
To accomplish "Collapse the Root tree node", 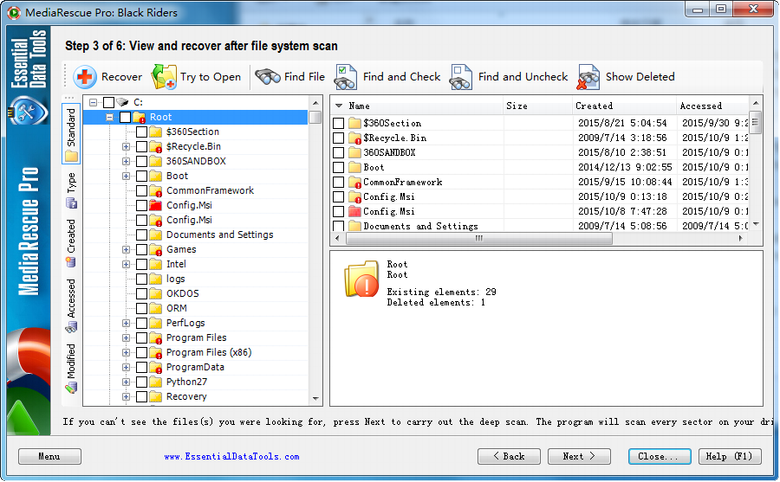I will coord(110,118).
